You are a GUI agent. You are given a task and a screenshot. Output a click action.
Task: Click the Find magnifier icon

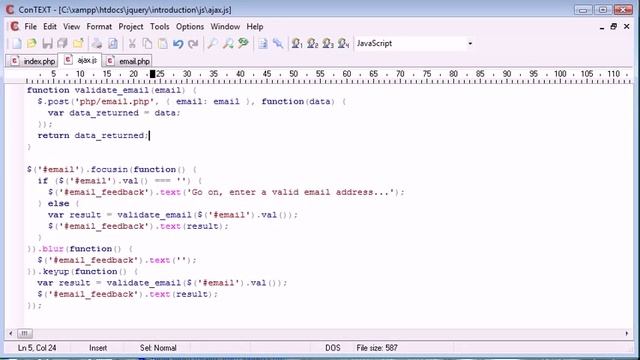click(x=212, y=43)
